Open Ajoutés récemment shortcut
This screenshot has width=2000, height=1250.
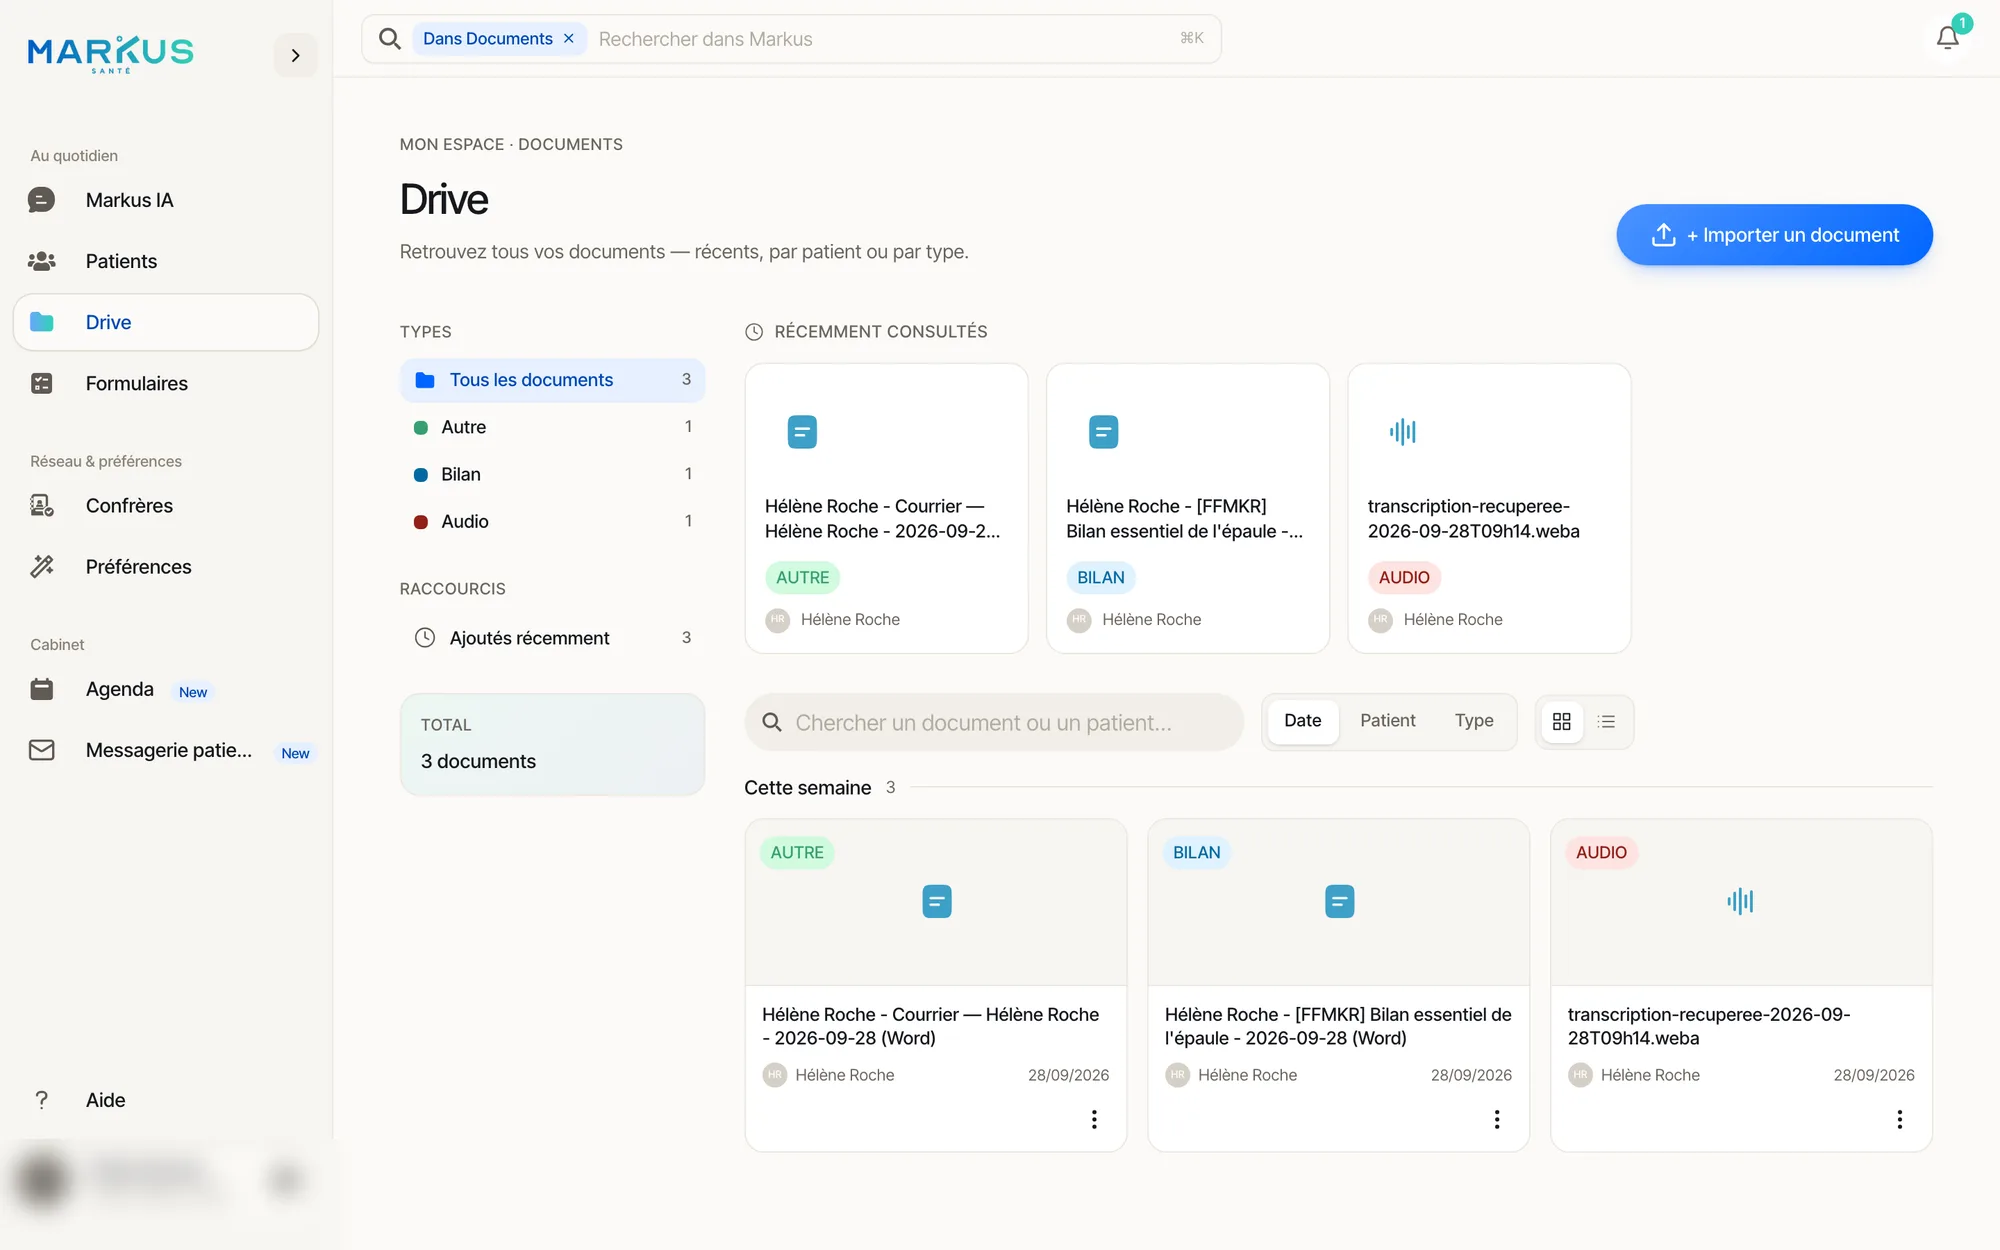(x=553, y=638)
